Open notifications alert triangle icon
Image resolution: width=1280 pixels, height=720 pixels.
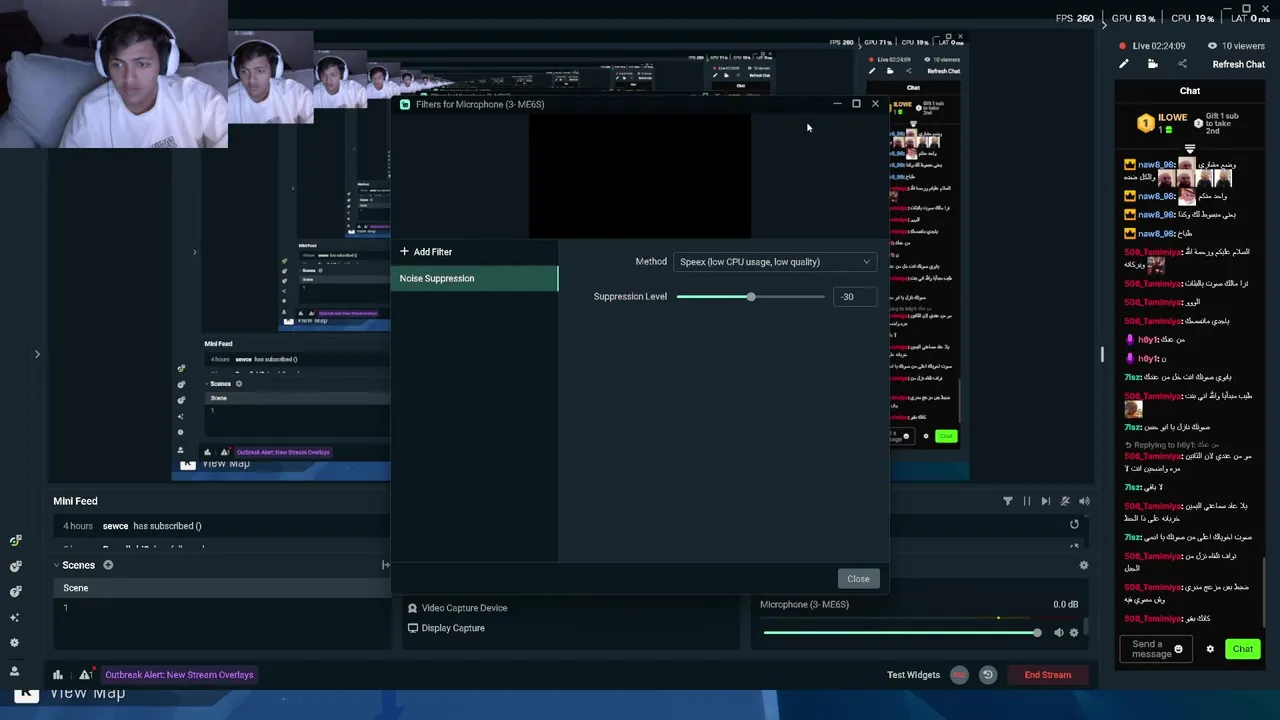tap(86, 675)
